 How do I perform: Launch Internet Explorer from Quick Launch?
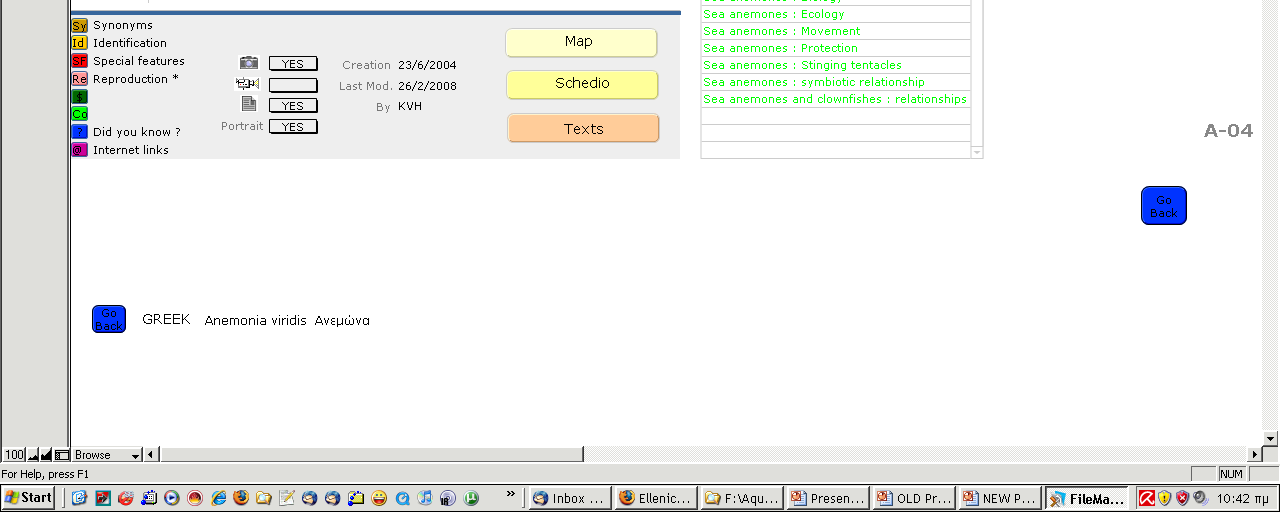pyautogui.click(x=218, y=497)
